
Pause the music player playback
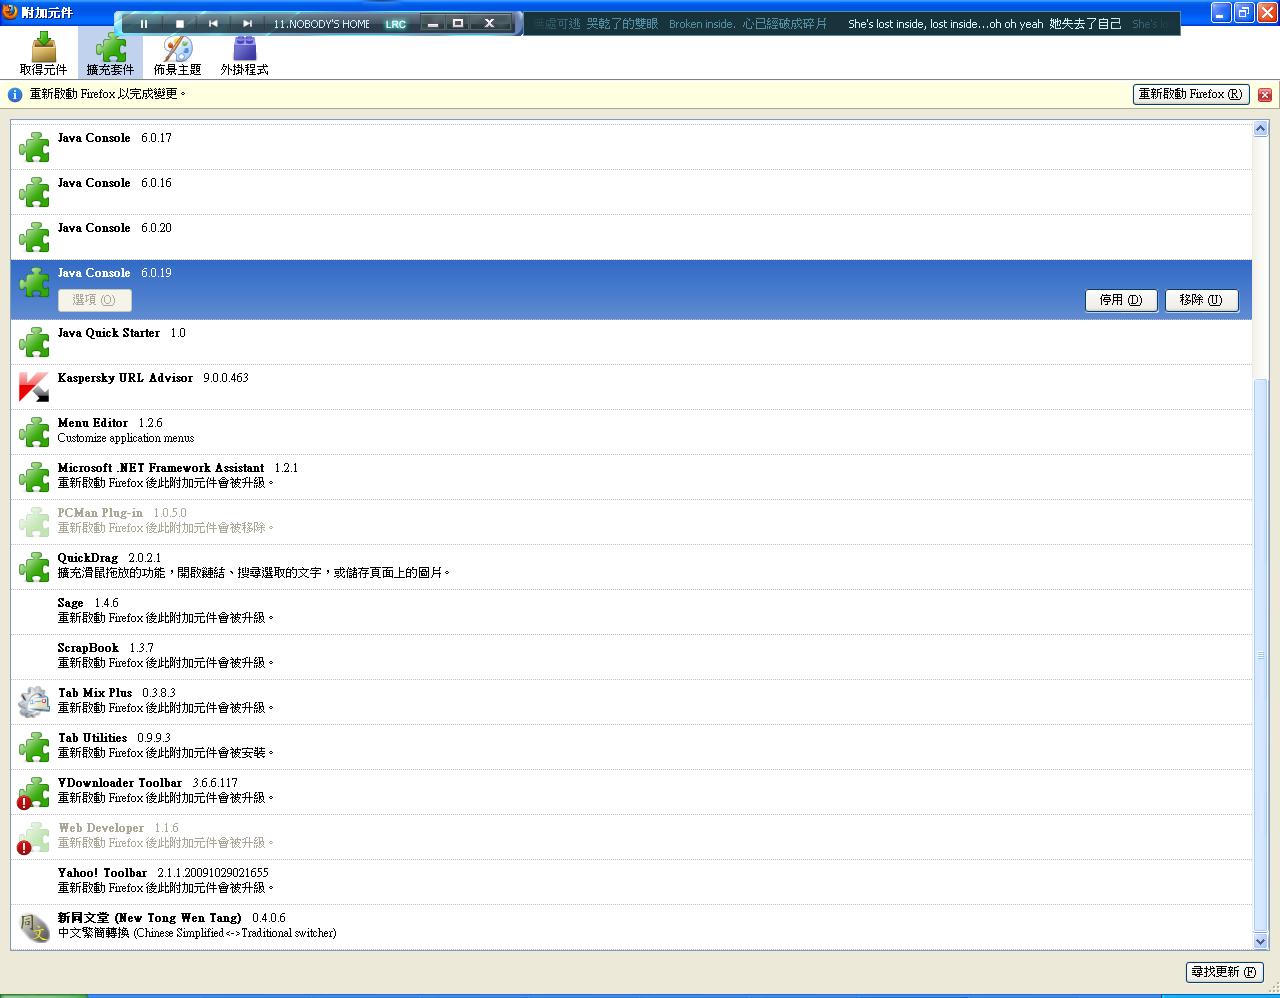point(143,24)
